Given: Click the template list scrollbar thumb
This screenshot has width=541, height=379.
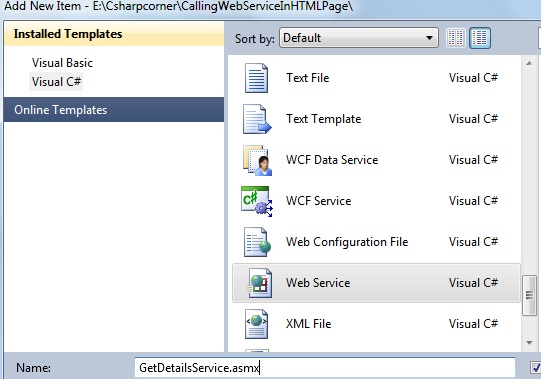Looking at the screenshot, I should tap(529, 295).
